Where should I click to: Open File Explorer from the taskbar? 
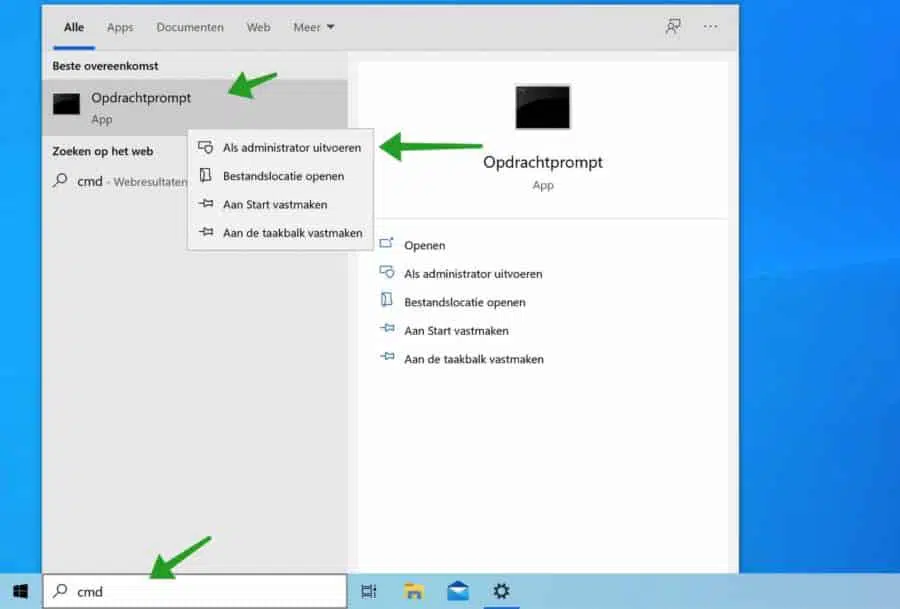tap(413, 591)
